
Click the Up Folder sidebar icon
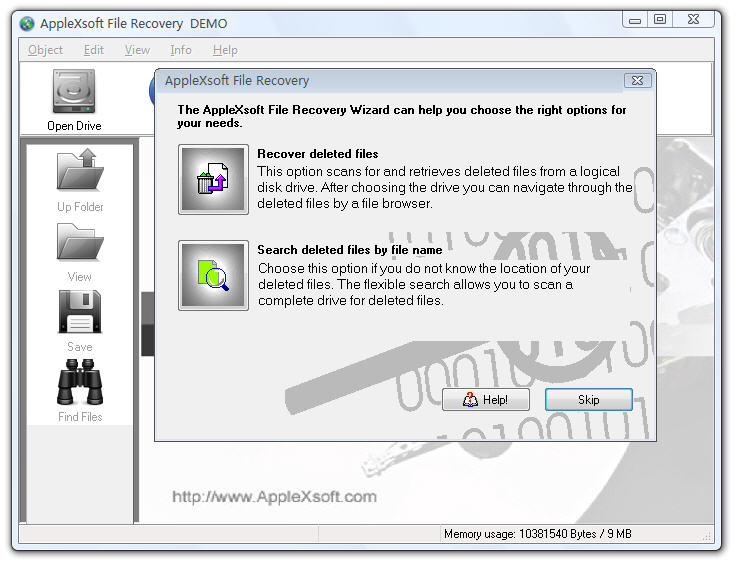80,172
